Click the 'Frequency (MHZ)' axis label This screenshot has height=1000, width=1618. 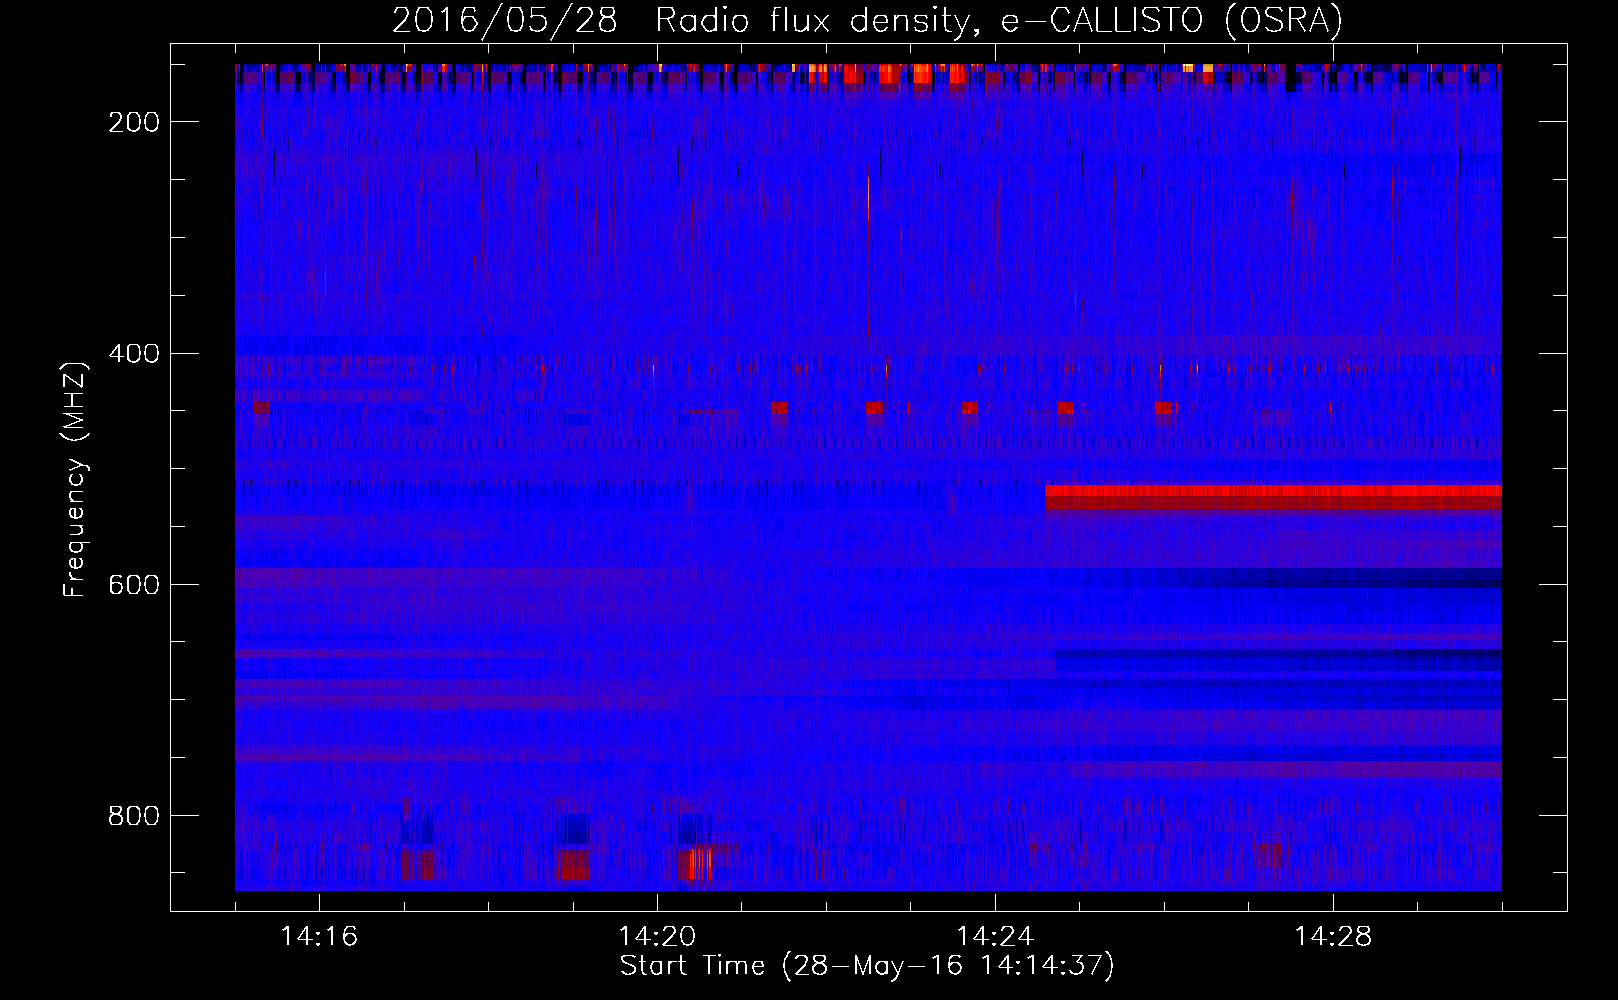(x=75, y=480)
